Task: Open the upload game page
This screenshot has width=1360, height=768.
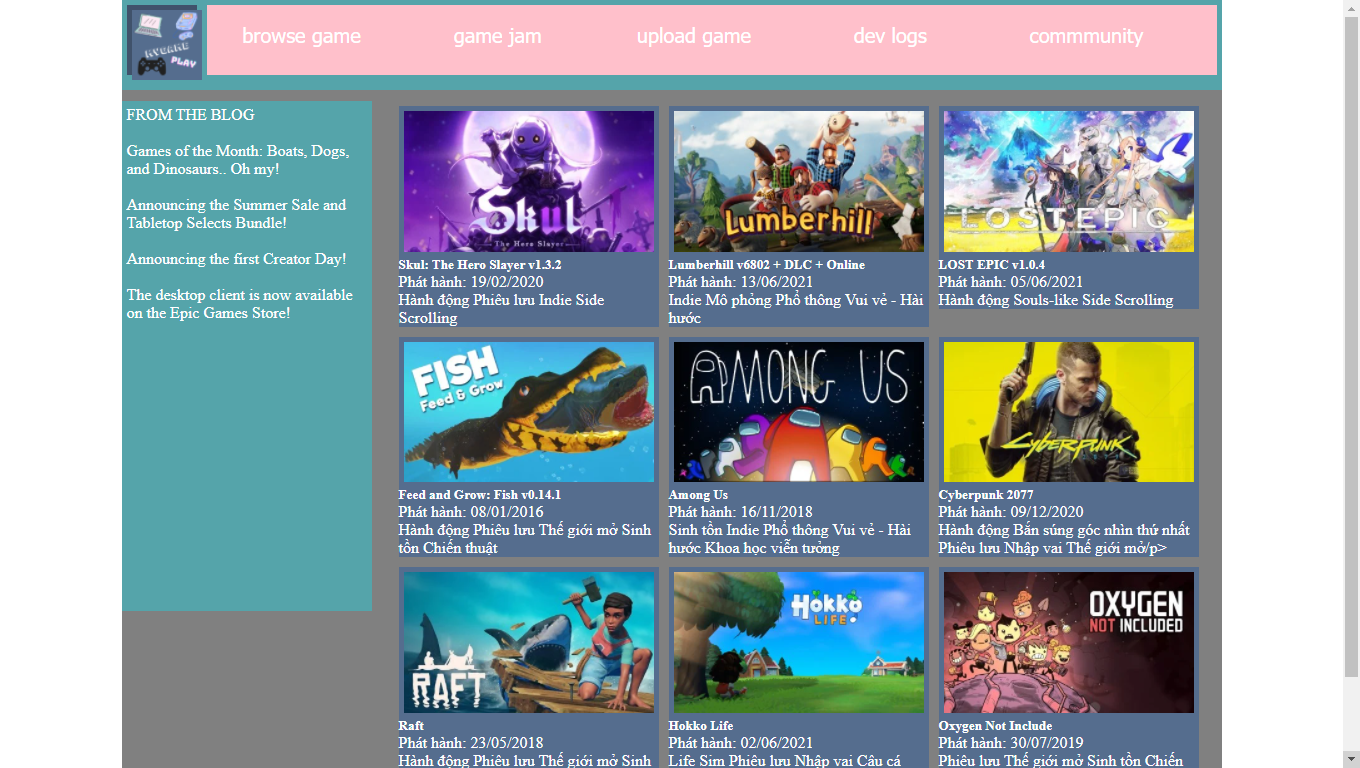Action: click(694, 36)
